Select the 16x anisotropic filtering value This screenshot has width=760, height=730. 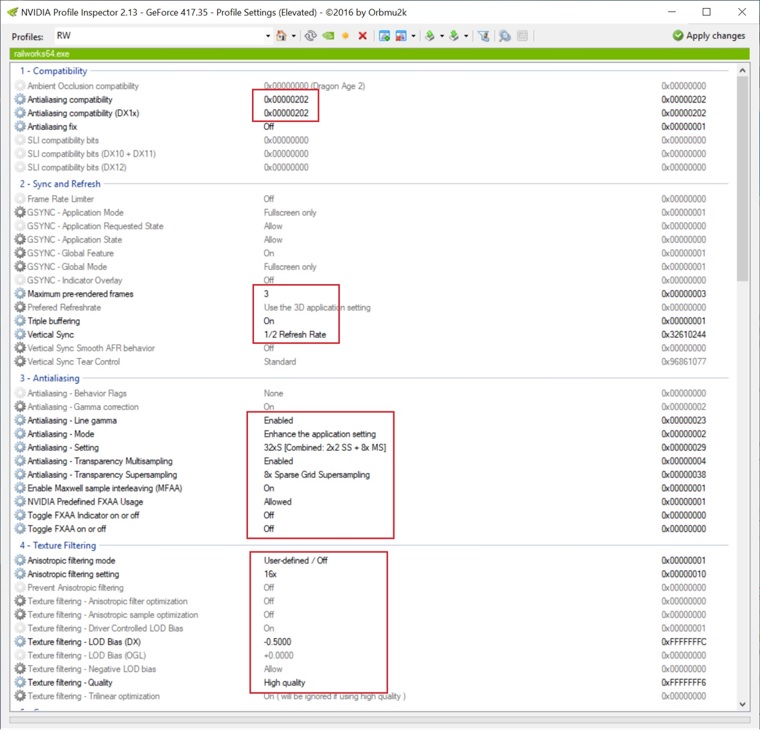[x=270, y=574]
